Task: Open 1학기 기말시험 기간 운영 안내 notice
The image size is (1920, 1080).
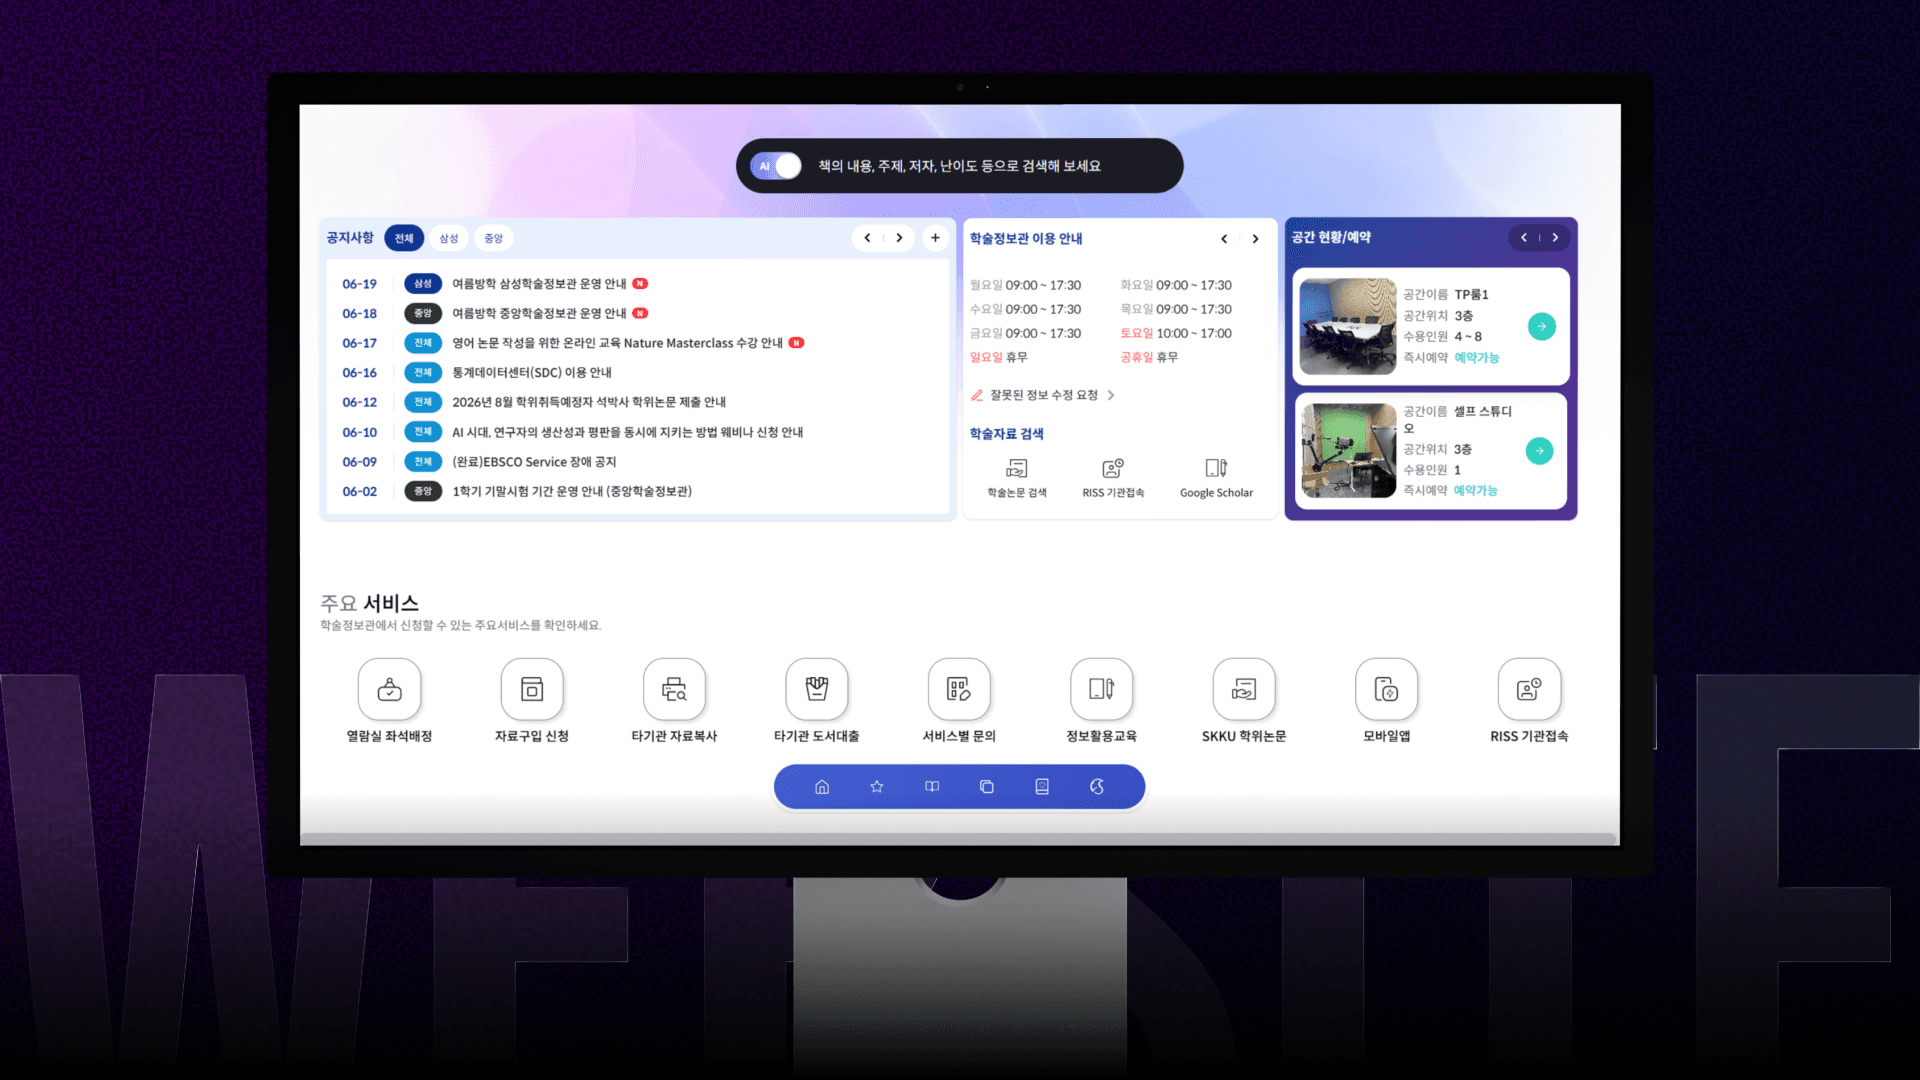Action: [x=572, y=491]
